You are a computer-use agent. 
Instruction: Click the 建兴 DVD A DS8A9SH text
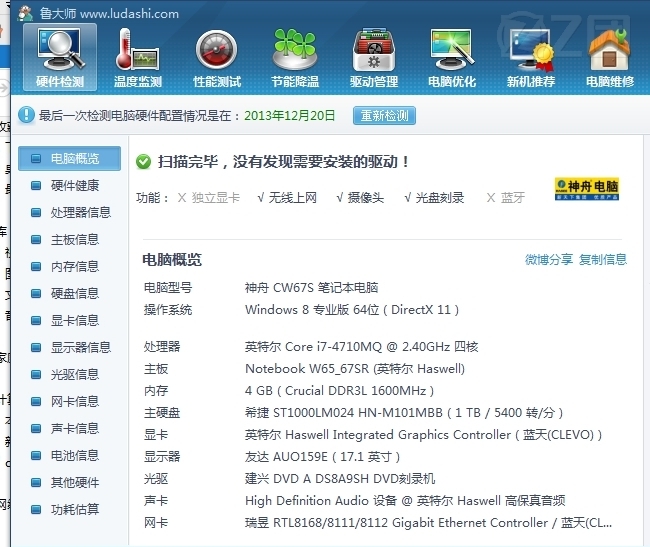click(340, 479)
